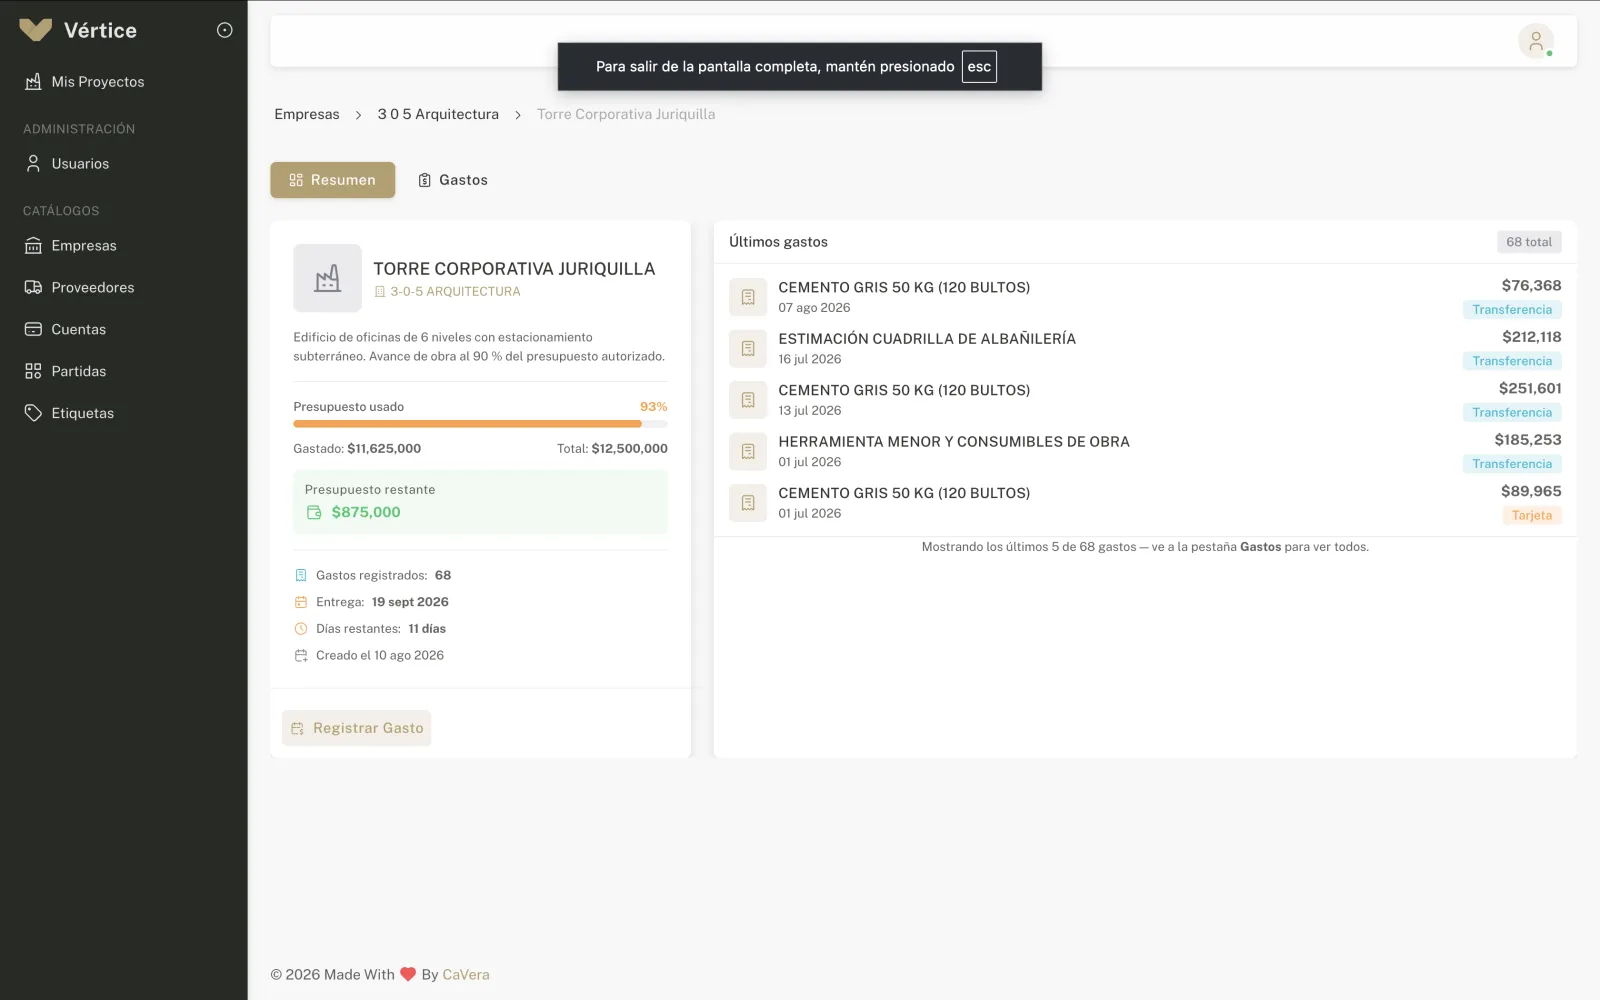Toggle the sidebar collapse circle icon

click(225, 30)
